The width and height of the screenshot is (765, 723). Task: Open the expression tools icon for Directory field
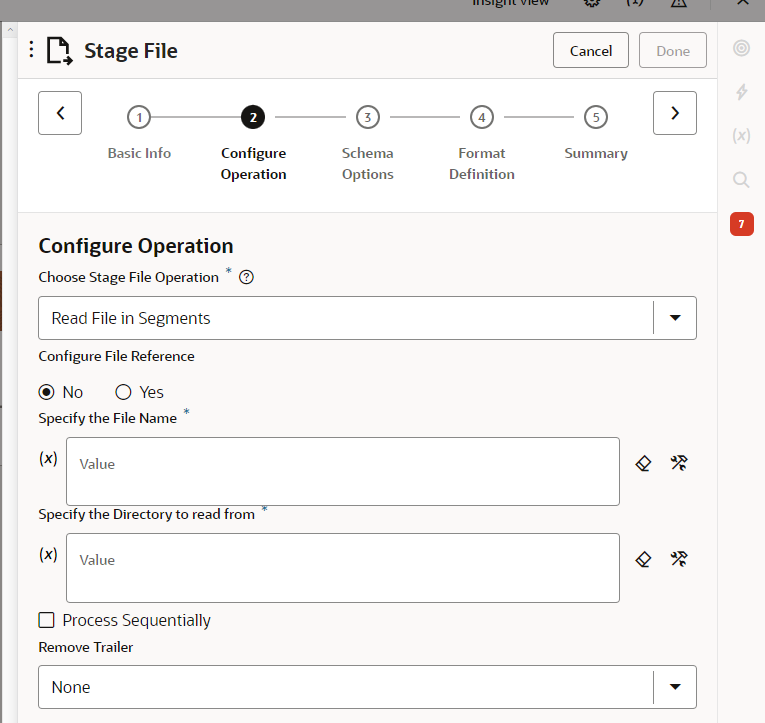679,559
